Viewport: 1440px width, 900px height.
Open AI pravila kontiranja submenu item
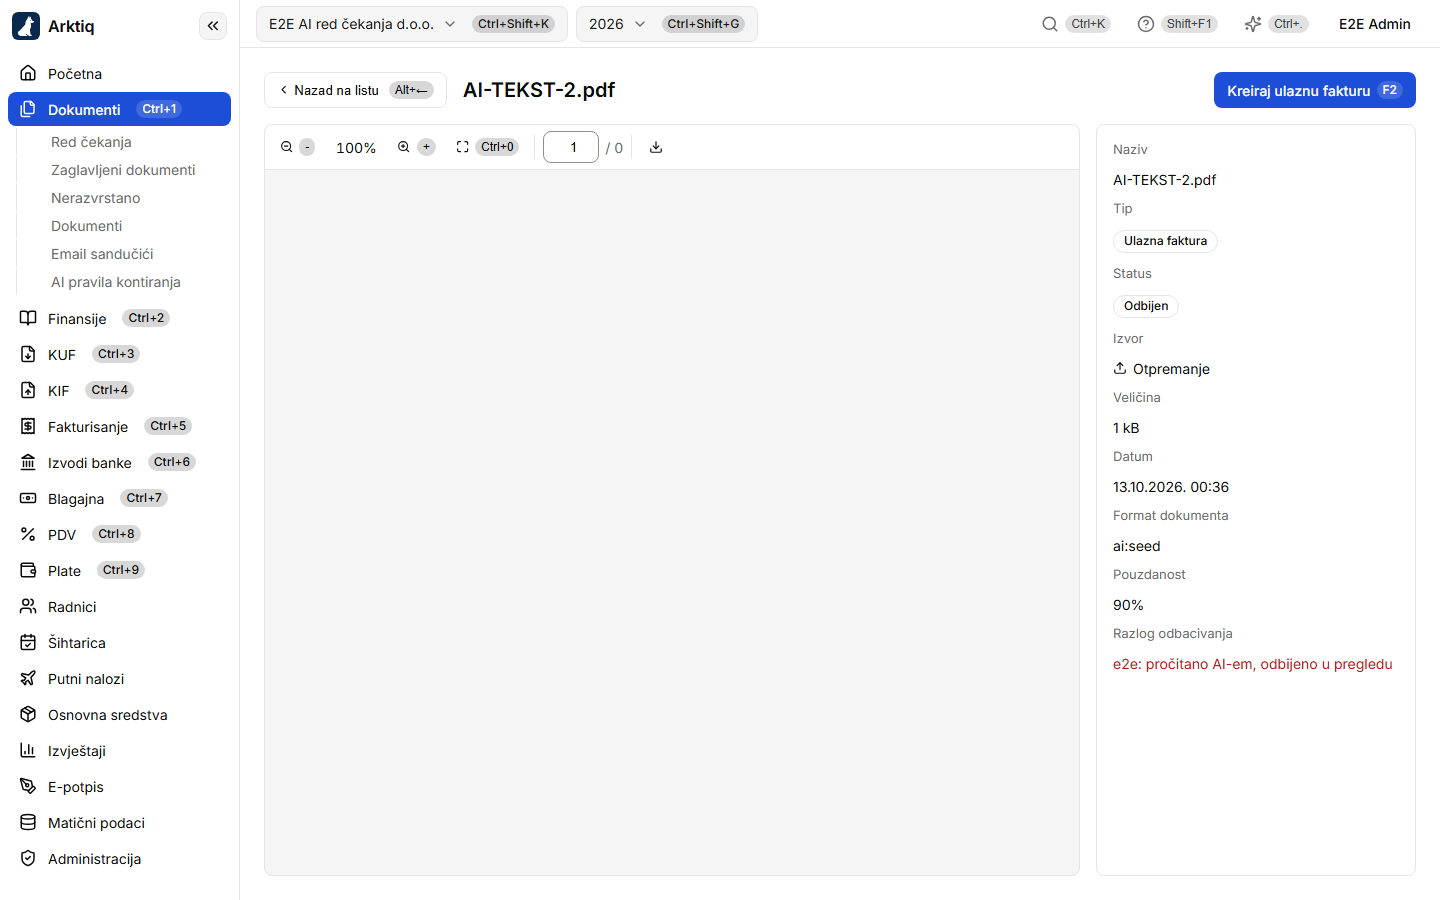(x=116, y=282)
